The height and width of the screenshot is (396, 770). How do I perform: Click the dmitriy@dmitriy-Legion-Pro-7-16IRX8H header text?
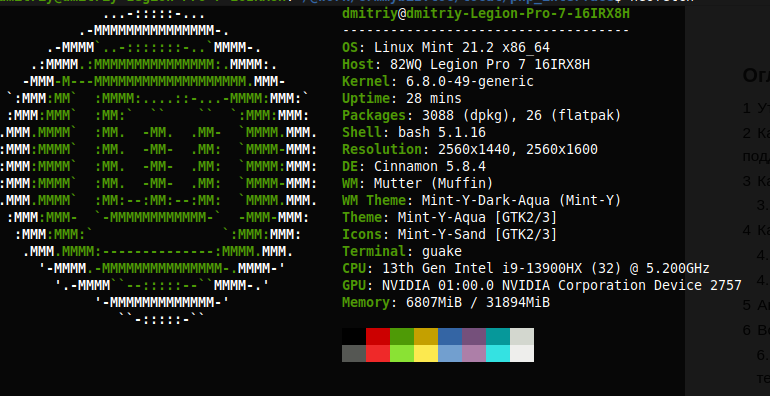486,14
